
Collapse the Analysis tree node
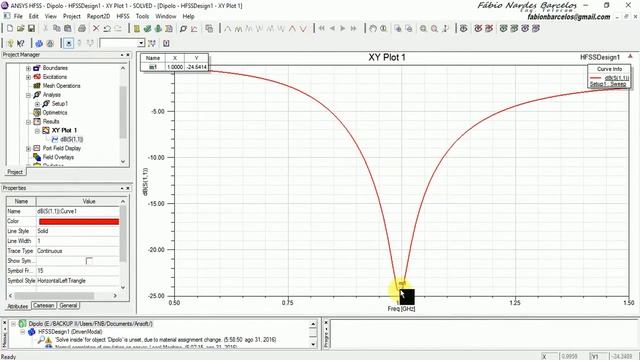(28, 95)
